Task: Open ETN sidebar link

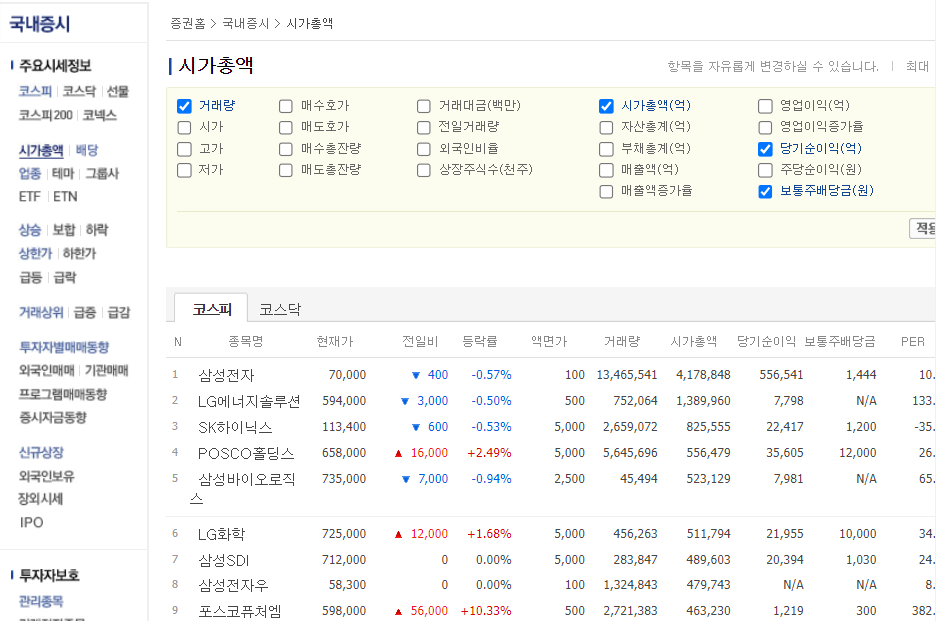Action: coord(65,196)
